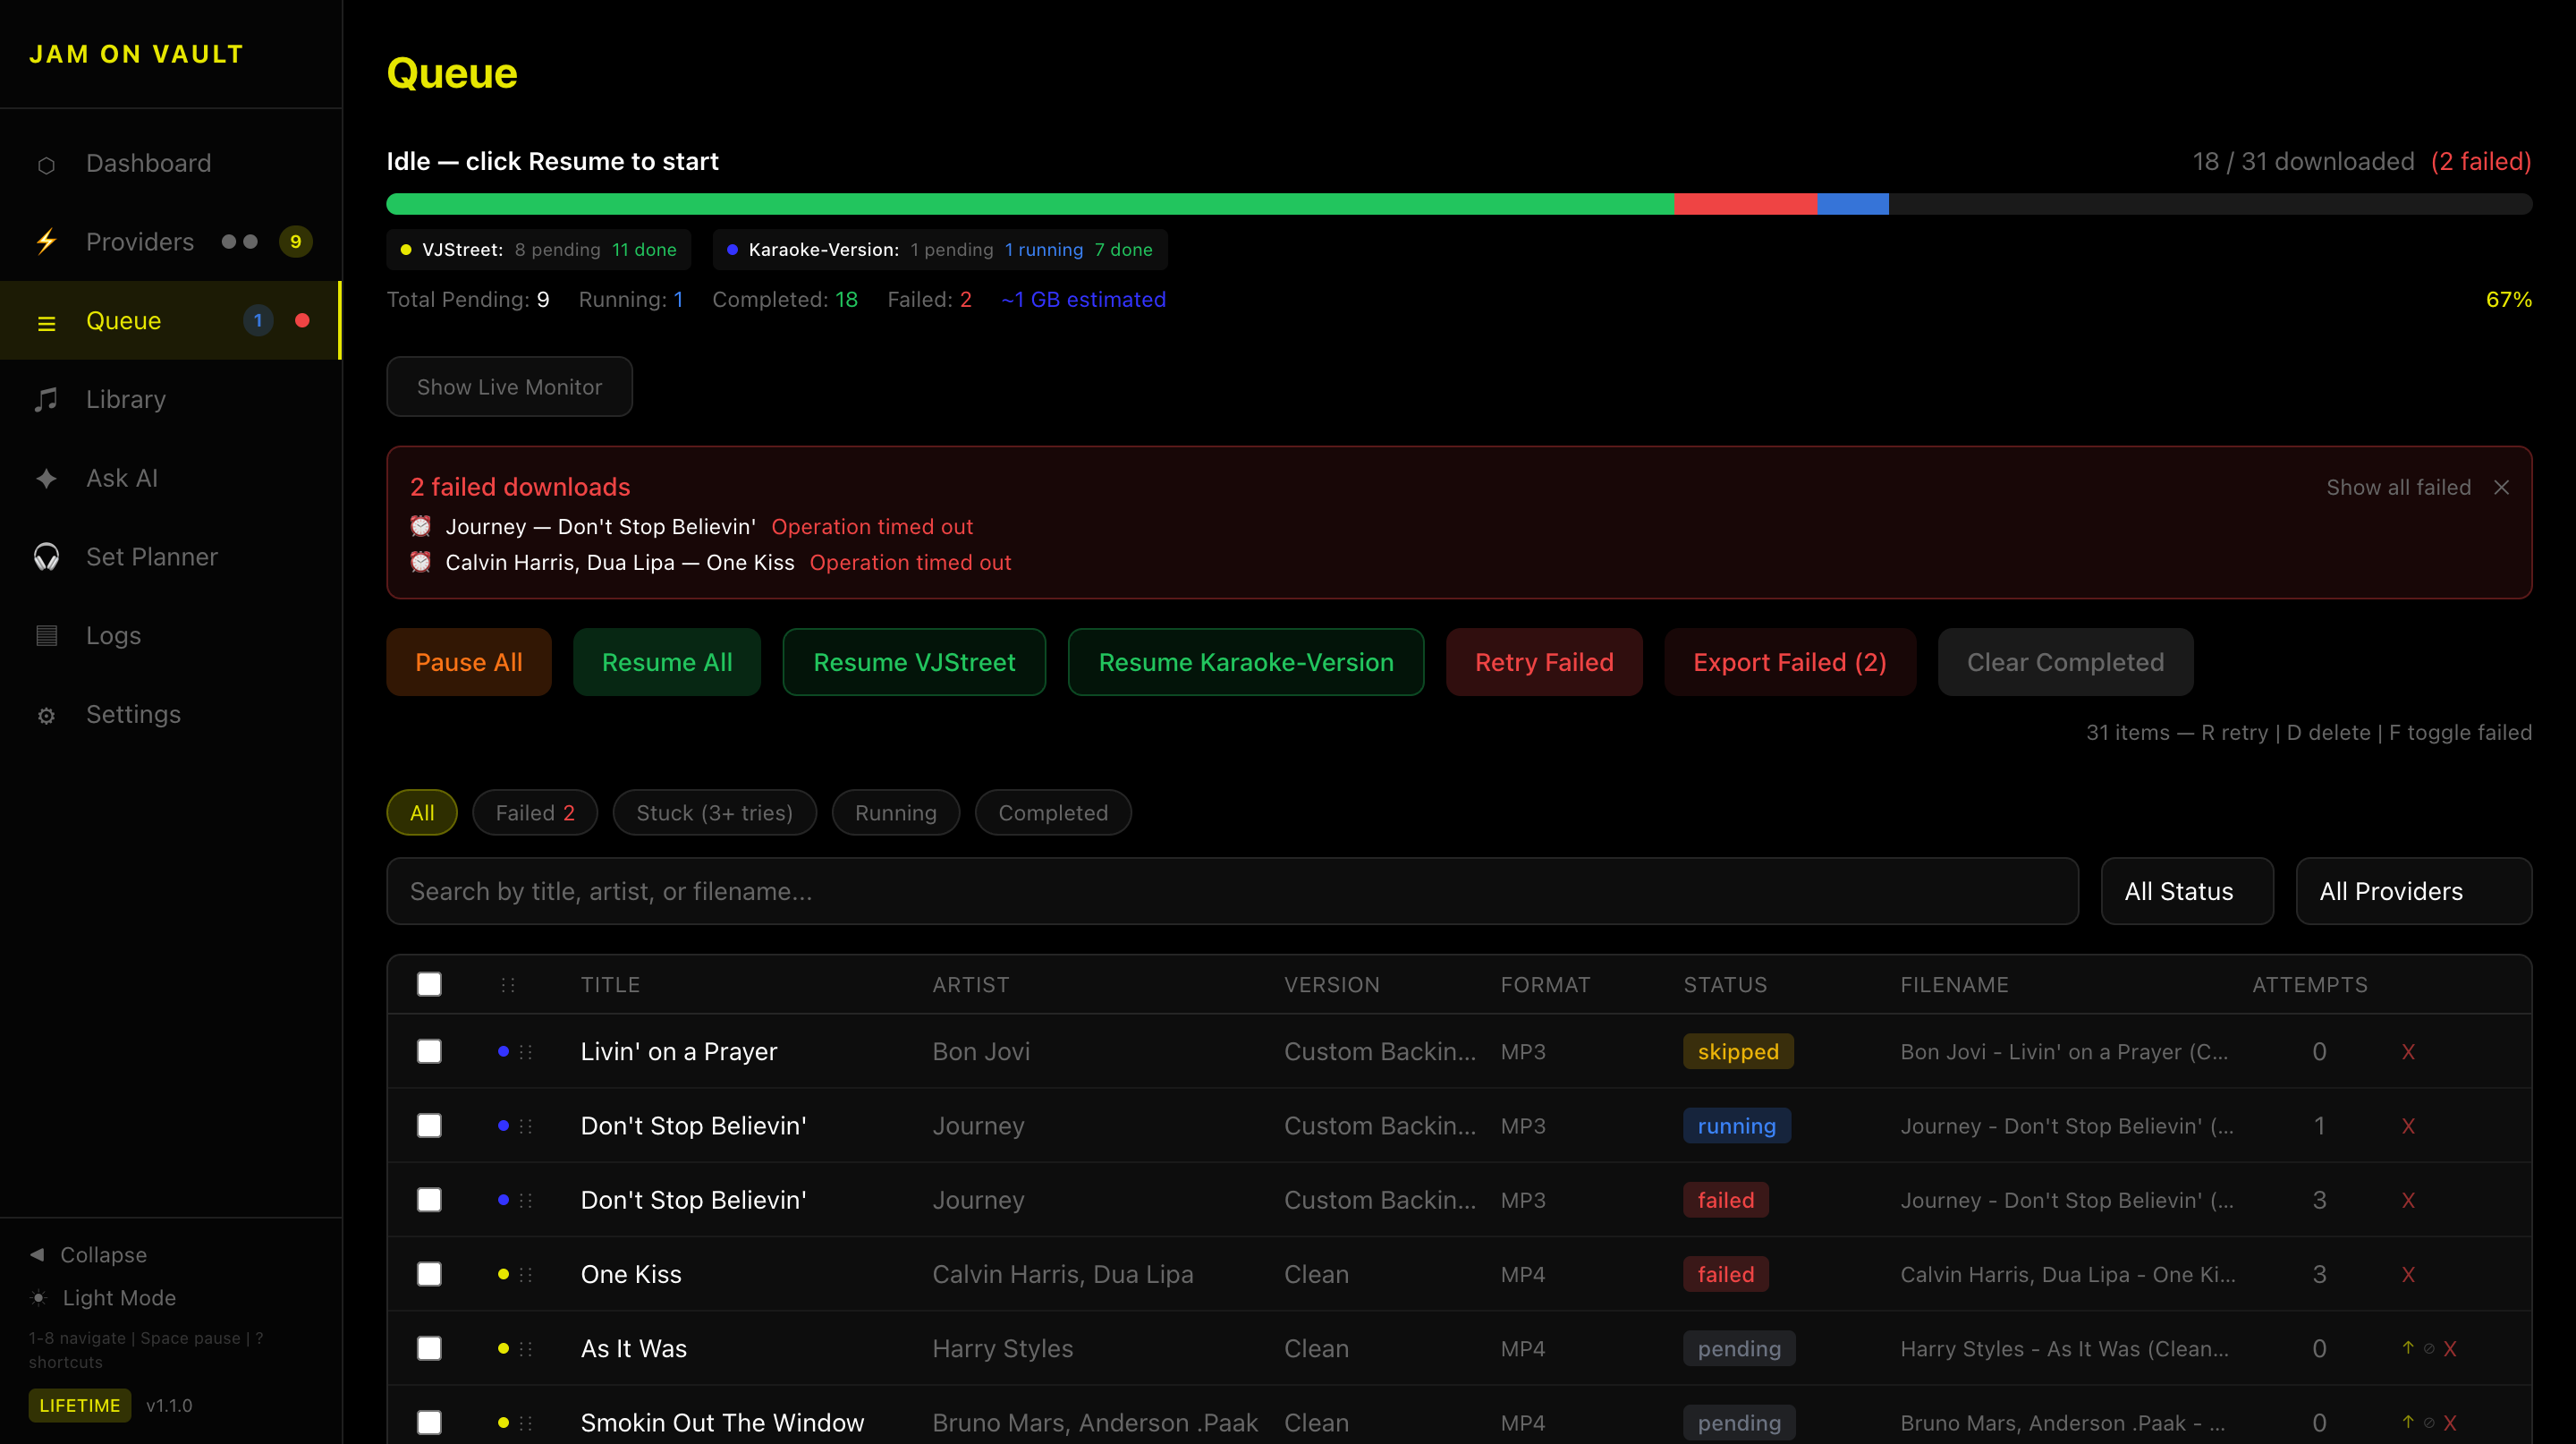
Task: Click the Queue list icon in the sidebar
Action: 46,322
